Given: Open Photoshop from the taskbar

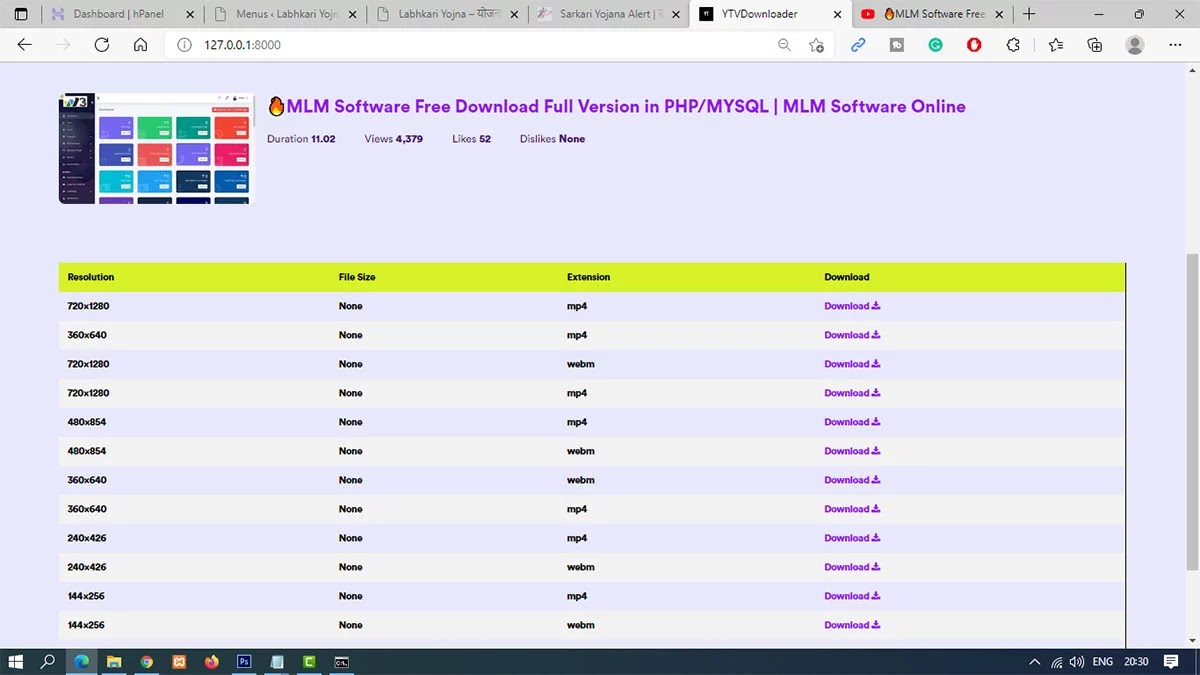Looking at the screenshot, I should click(x=243, y=661).
